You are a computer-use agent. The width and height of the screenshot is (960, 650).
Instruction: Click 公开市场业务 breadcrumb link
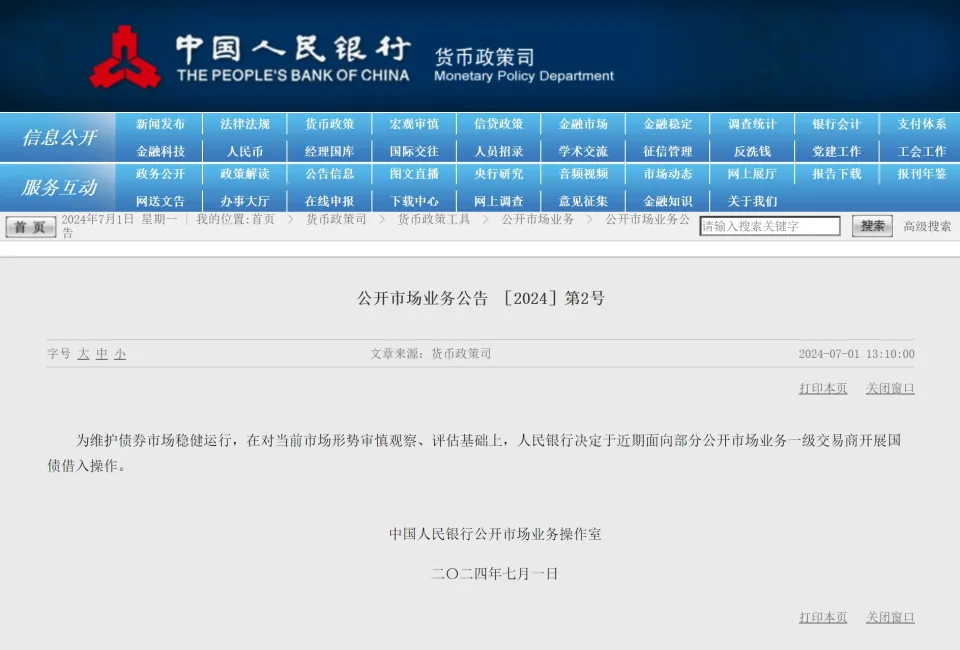[538, 219]
